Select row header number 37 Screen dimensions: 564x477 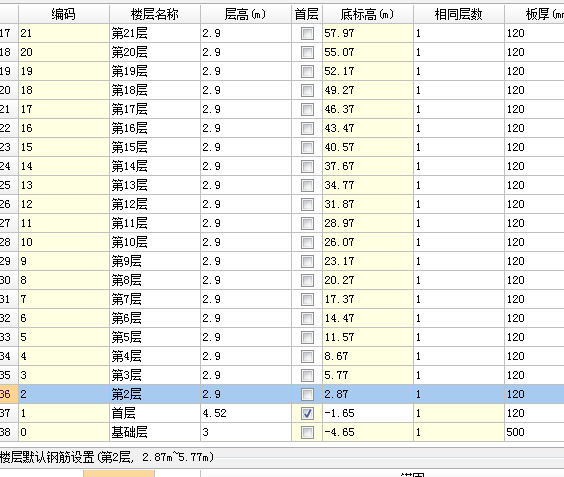click(9, 413)
